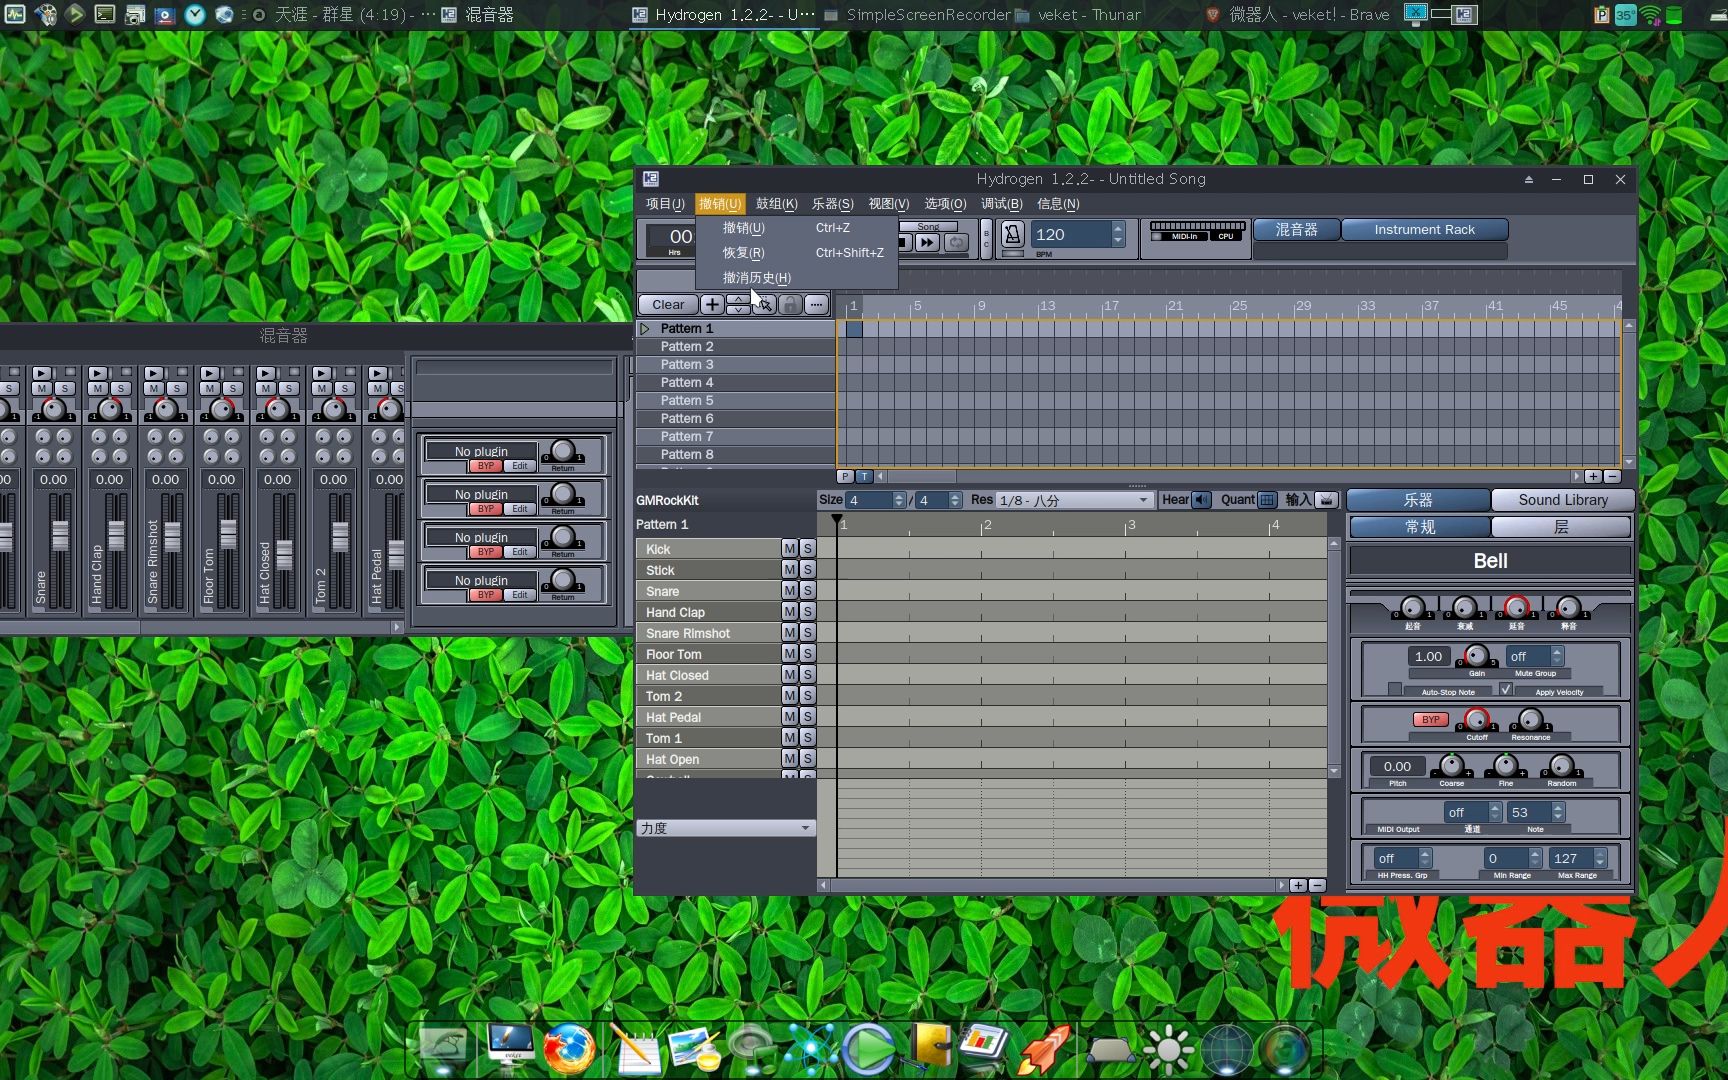This screenshot has width=1728, height=1080.
Task: Toggle the Apply Velocity checkbox
Action: 1506,689
